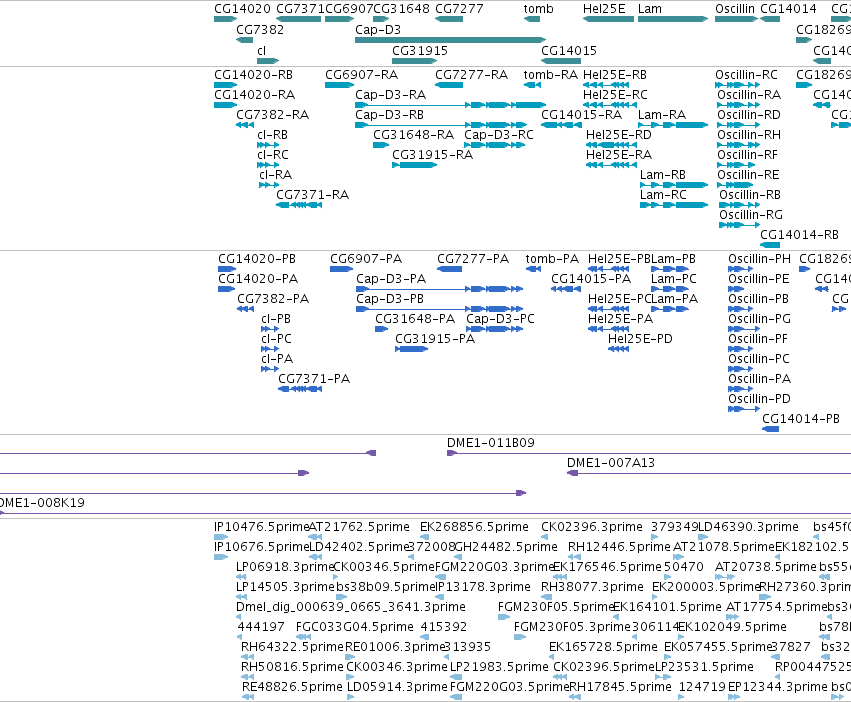Click transcript label CG7277-RA
This screenshot has height=702, width=851.
click(x=472, y=74)
